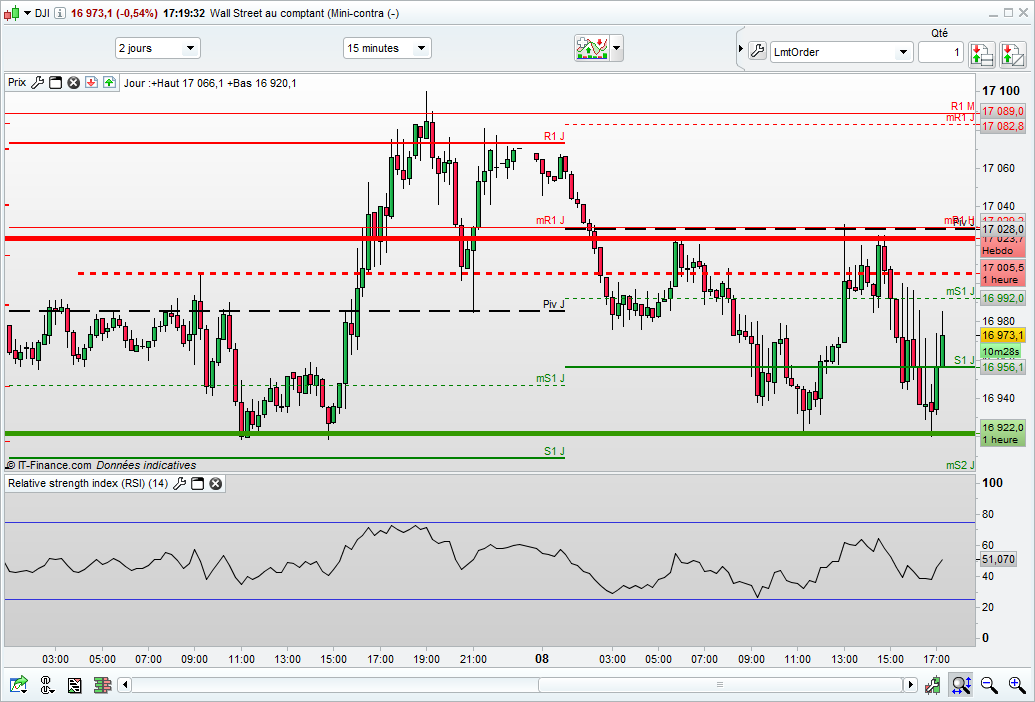Click the linked groups chain icon
This screenshot has height=702, width=1035.
(46, 685)
